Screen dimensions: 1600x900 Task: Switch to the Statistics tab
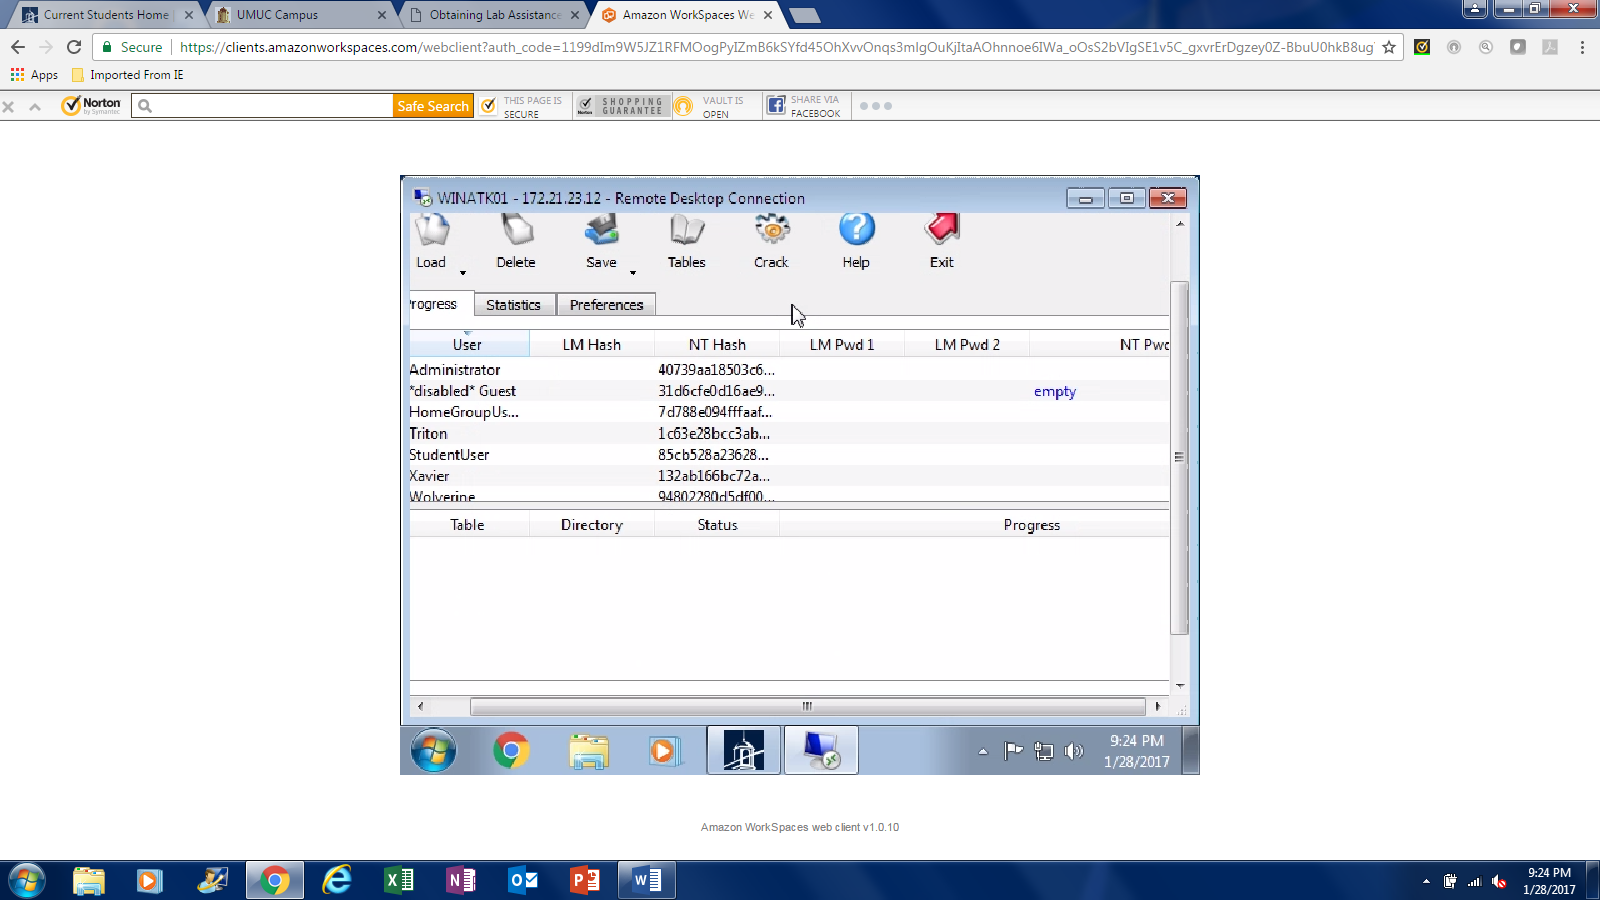pyautogui.click(x=513, y=305)
